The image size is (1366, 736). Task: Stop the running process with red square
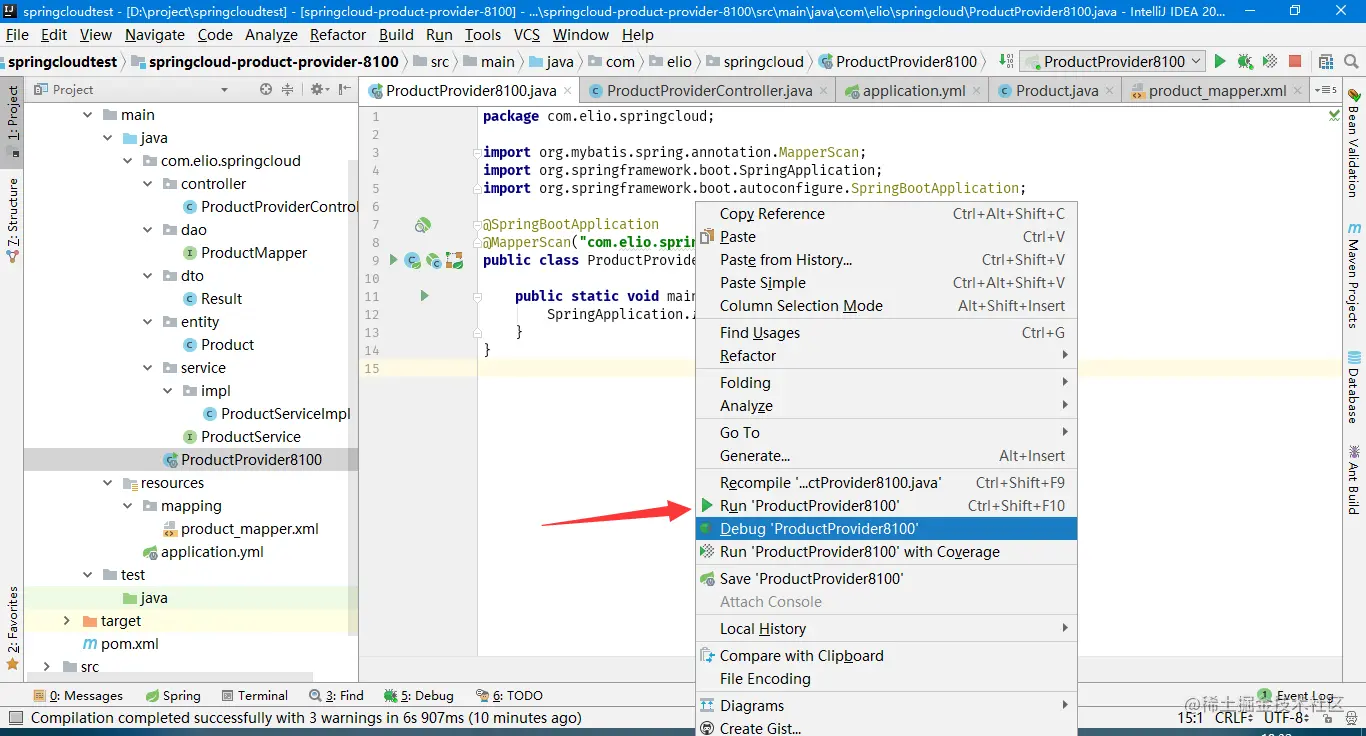click(x=1295, y=62)
